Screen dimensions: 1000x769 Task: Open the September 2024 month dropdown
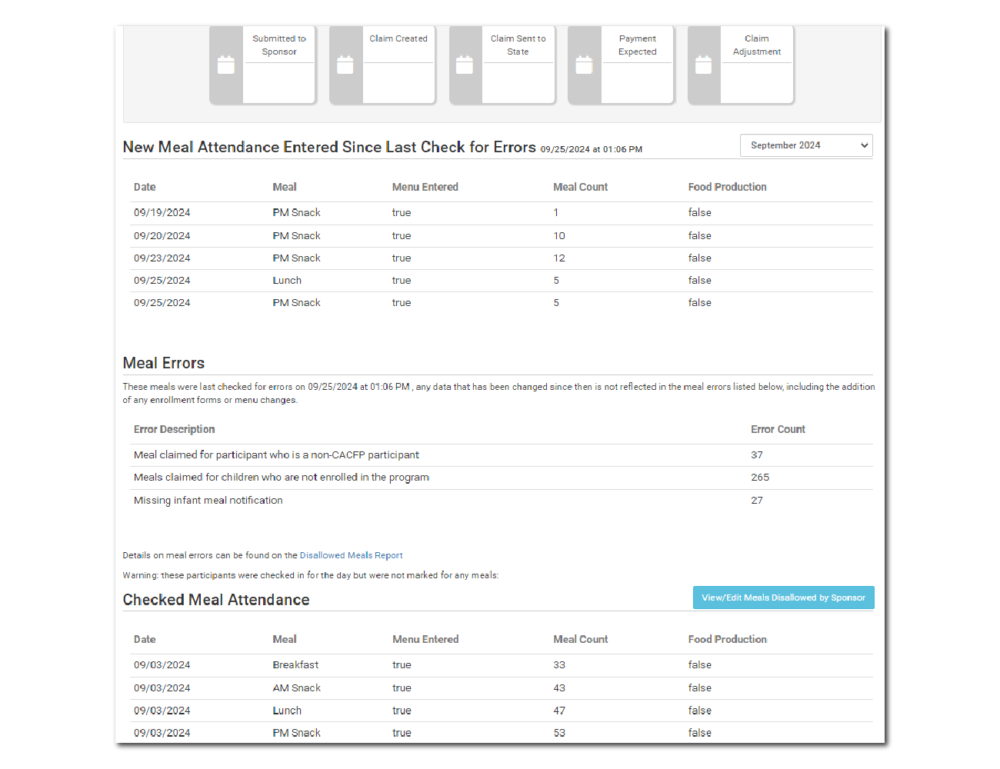tap(805, 145)
